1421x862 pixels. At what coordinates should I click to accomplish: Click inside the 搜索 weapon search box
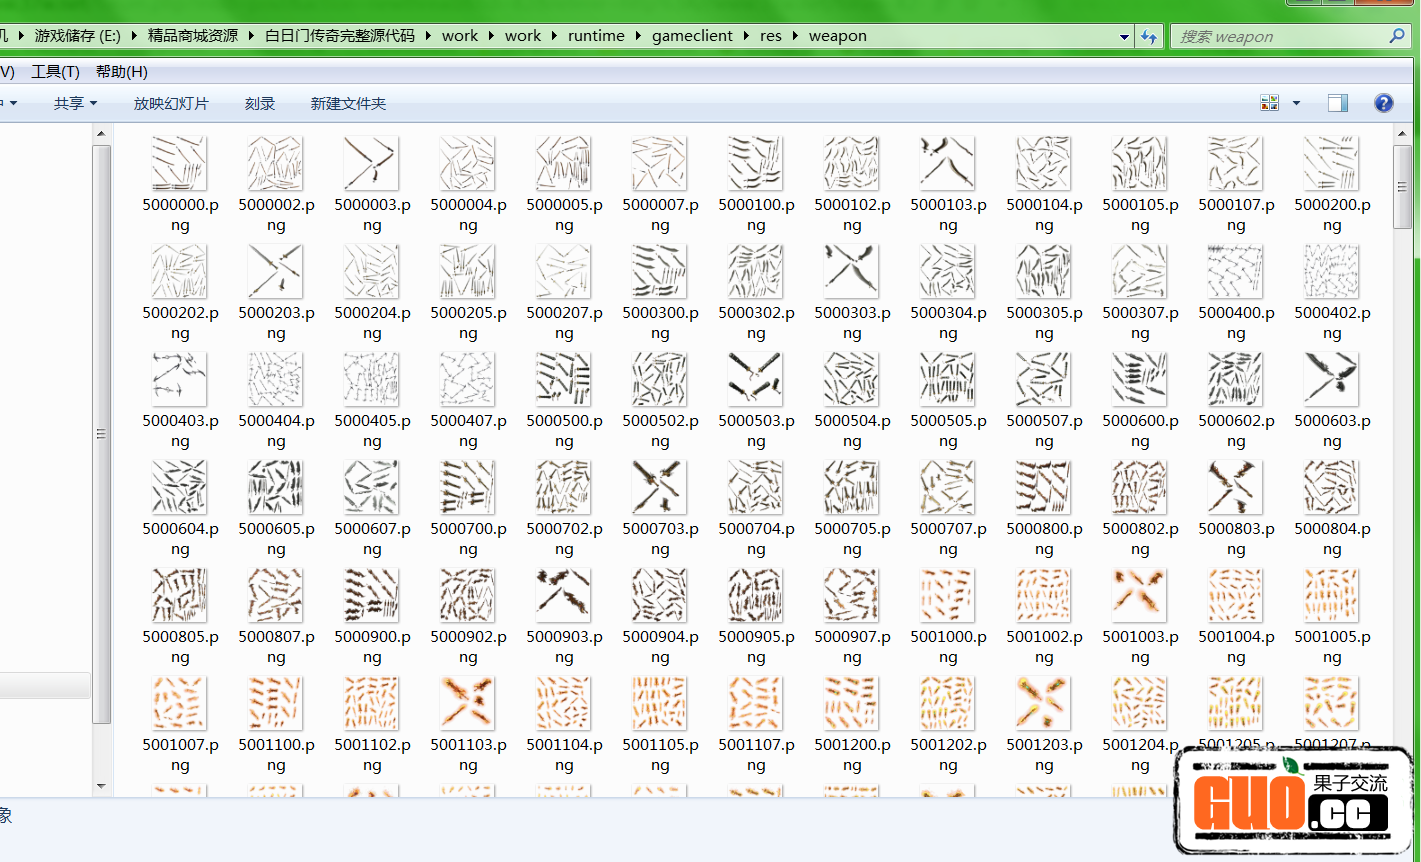click(x=1270, y=35)
